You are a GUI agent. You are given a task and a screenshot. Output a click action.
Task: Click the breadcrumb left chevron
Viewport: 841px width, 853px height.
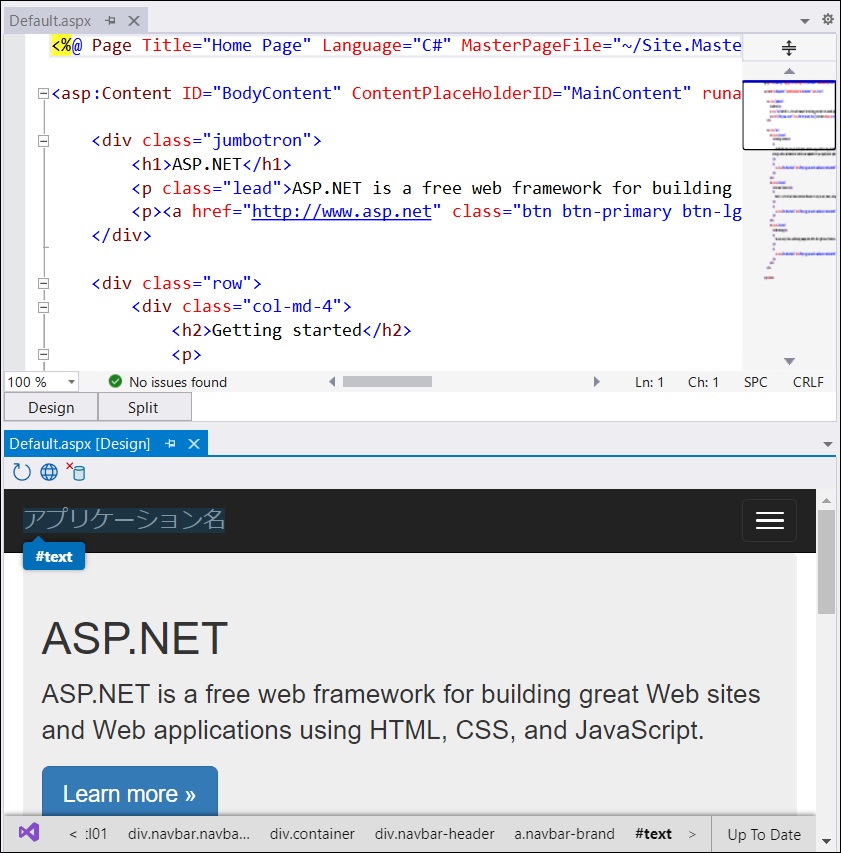pos(73,834)
